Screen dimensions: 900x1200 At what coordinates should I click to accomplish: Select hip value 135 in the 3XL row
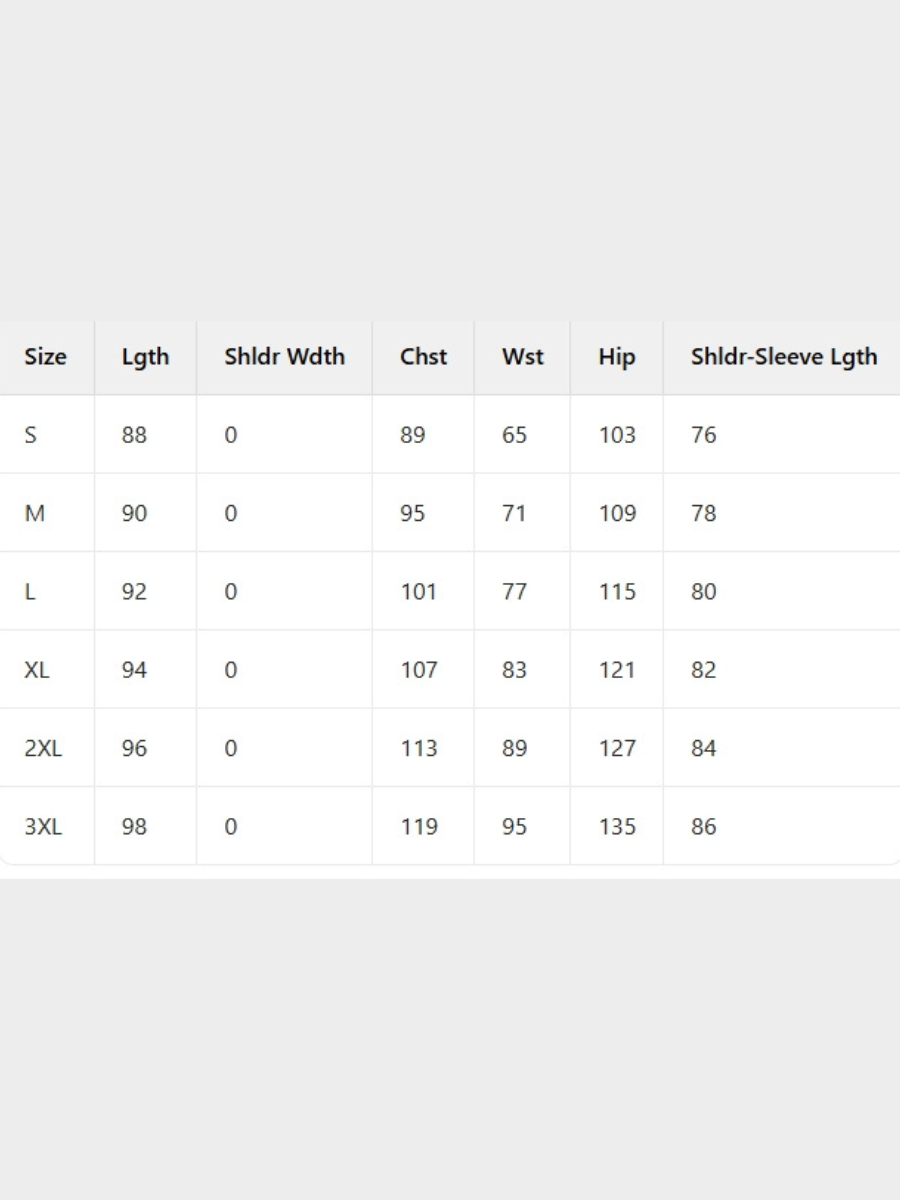[x=616, y=827]
